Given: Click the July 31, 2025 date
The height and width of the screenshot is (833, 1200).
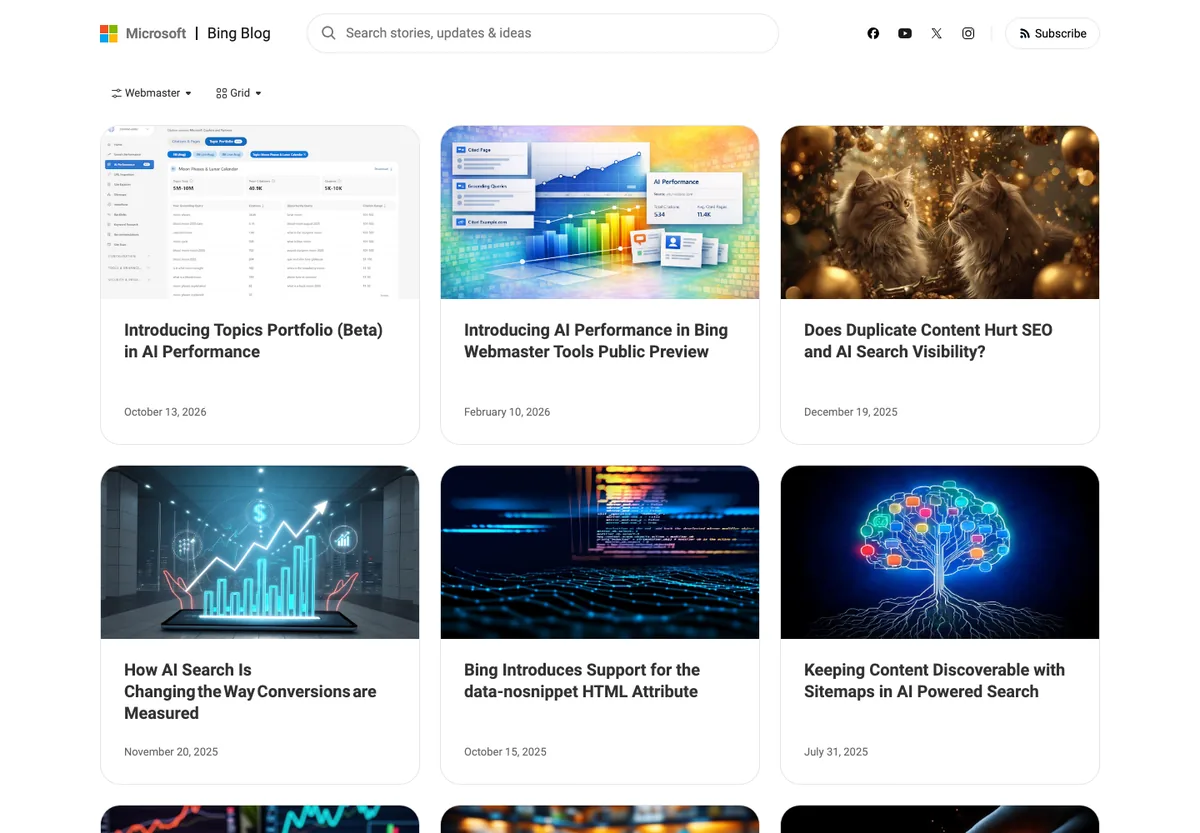Looking at the screenshot, I should coord(836,752).
